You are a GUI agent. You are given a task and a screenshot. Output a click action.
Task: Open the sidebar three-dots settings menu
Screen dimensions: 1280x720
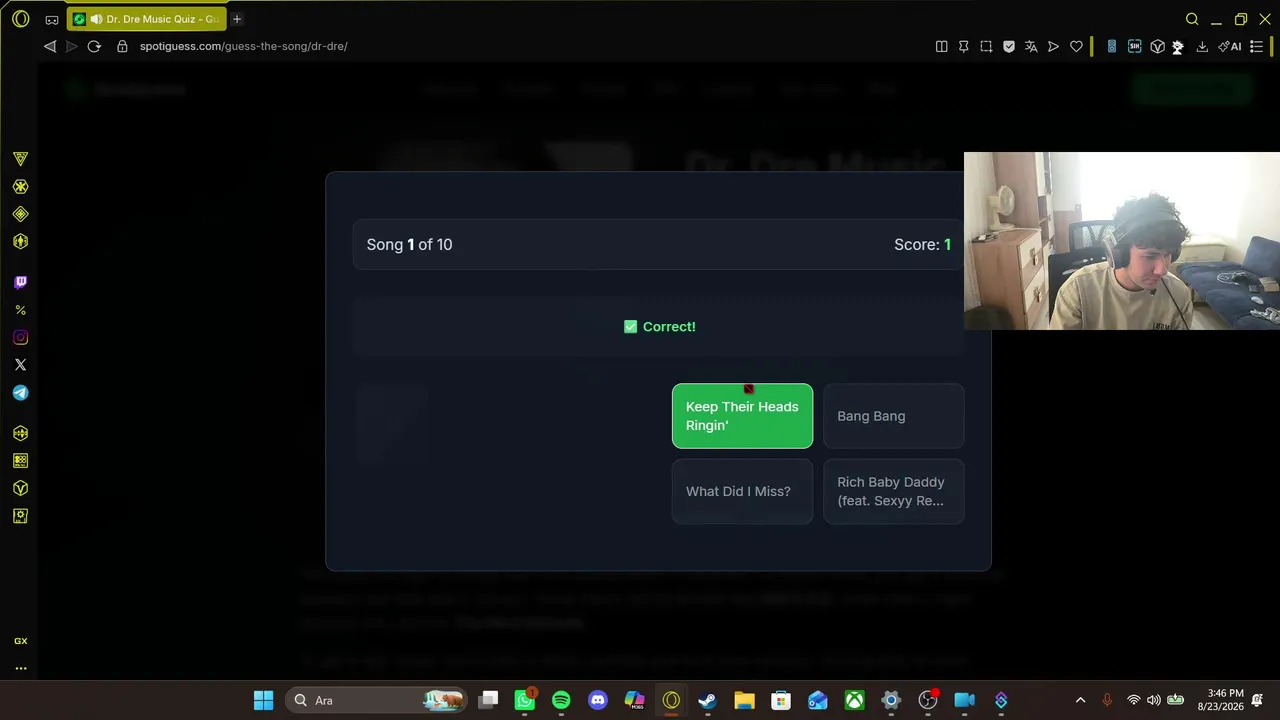[x=20, y=668]
